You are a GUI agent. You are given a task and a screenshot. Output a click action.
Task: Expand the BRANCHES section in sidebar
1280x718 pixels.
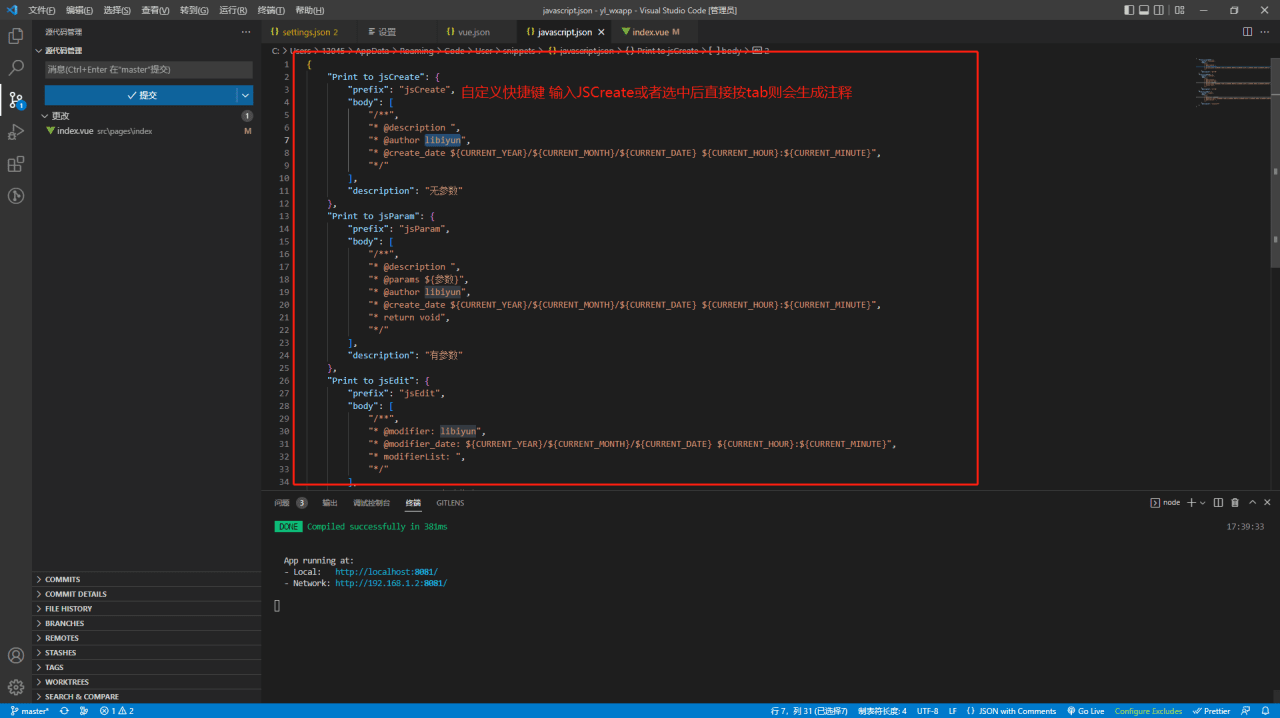[64, 623]
